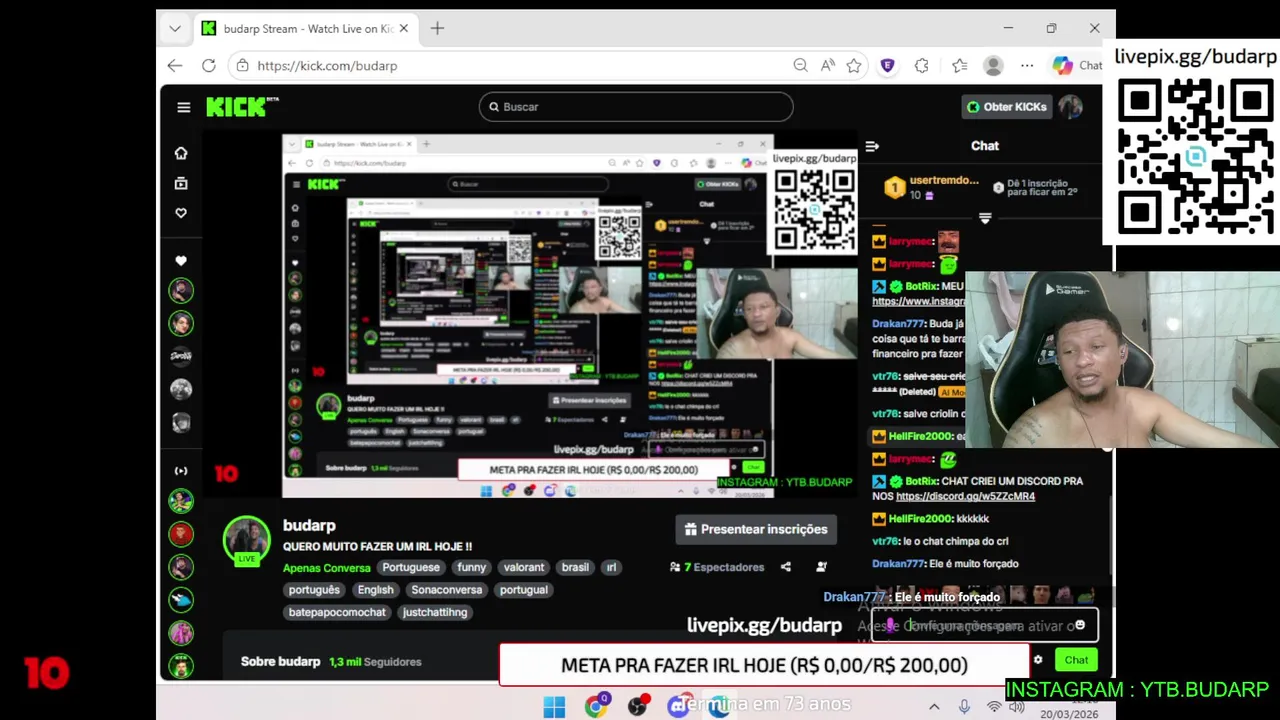Click the taskbar microphone icon
The image size is (1280, 720).
point(964,706)
